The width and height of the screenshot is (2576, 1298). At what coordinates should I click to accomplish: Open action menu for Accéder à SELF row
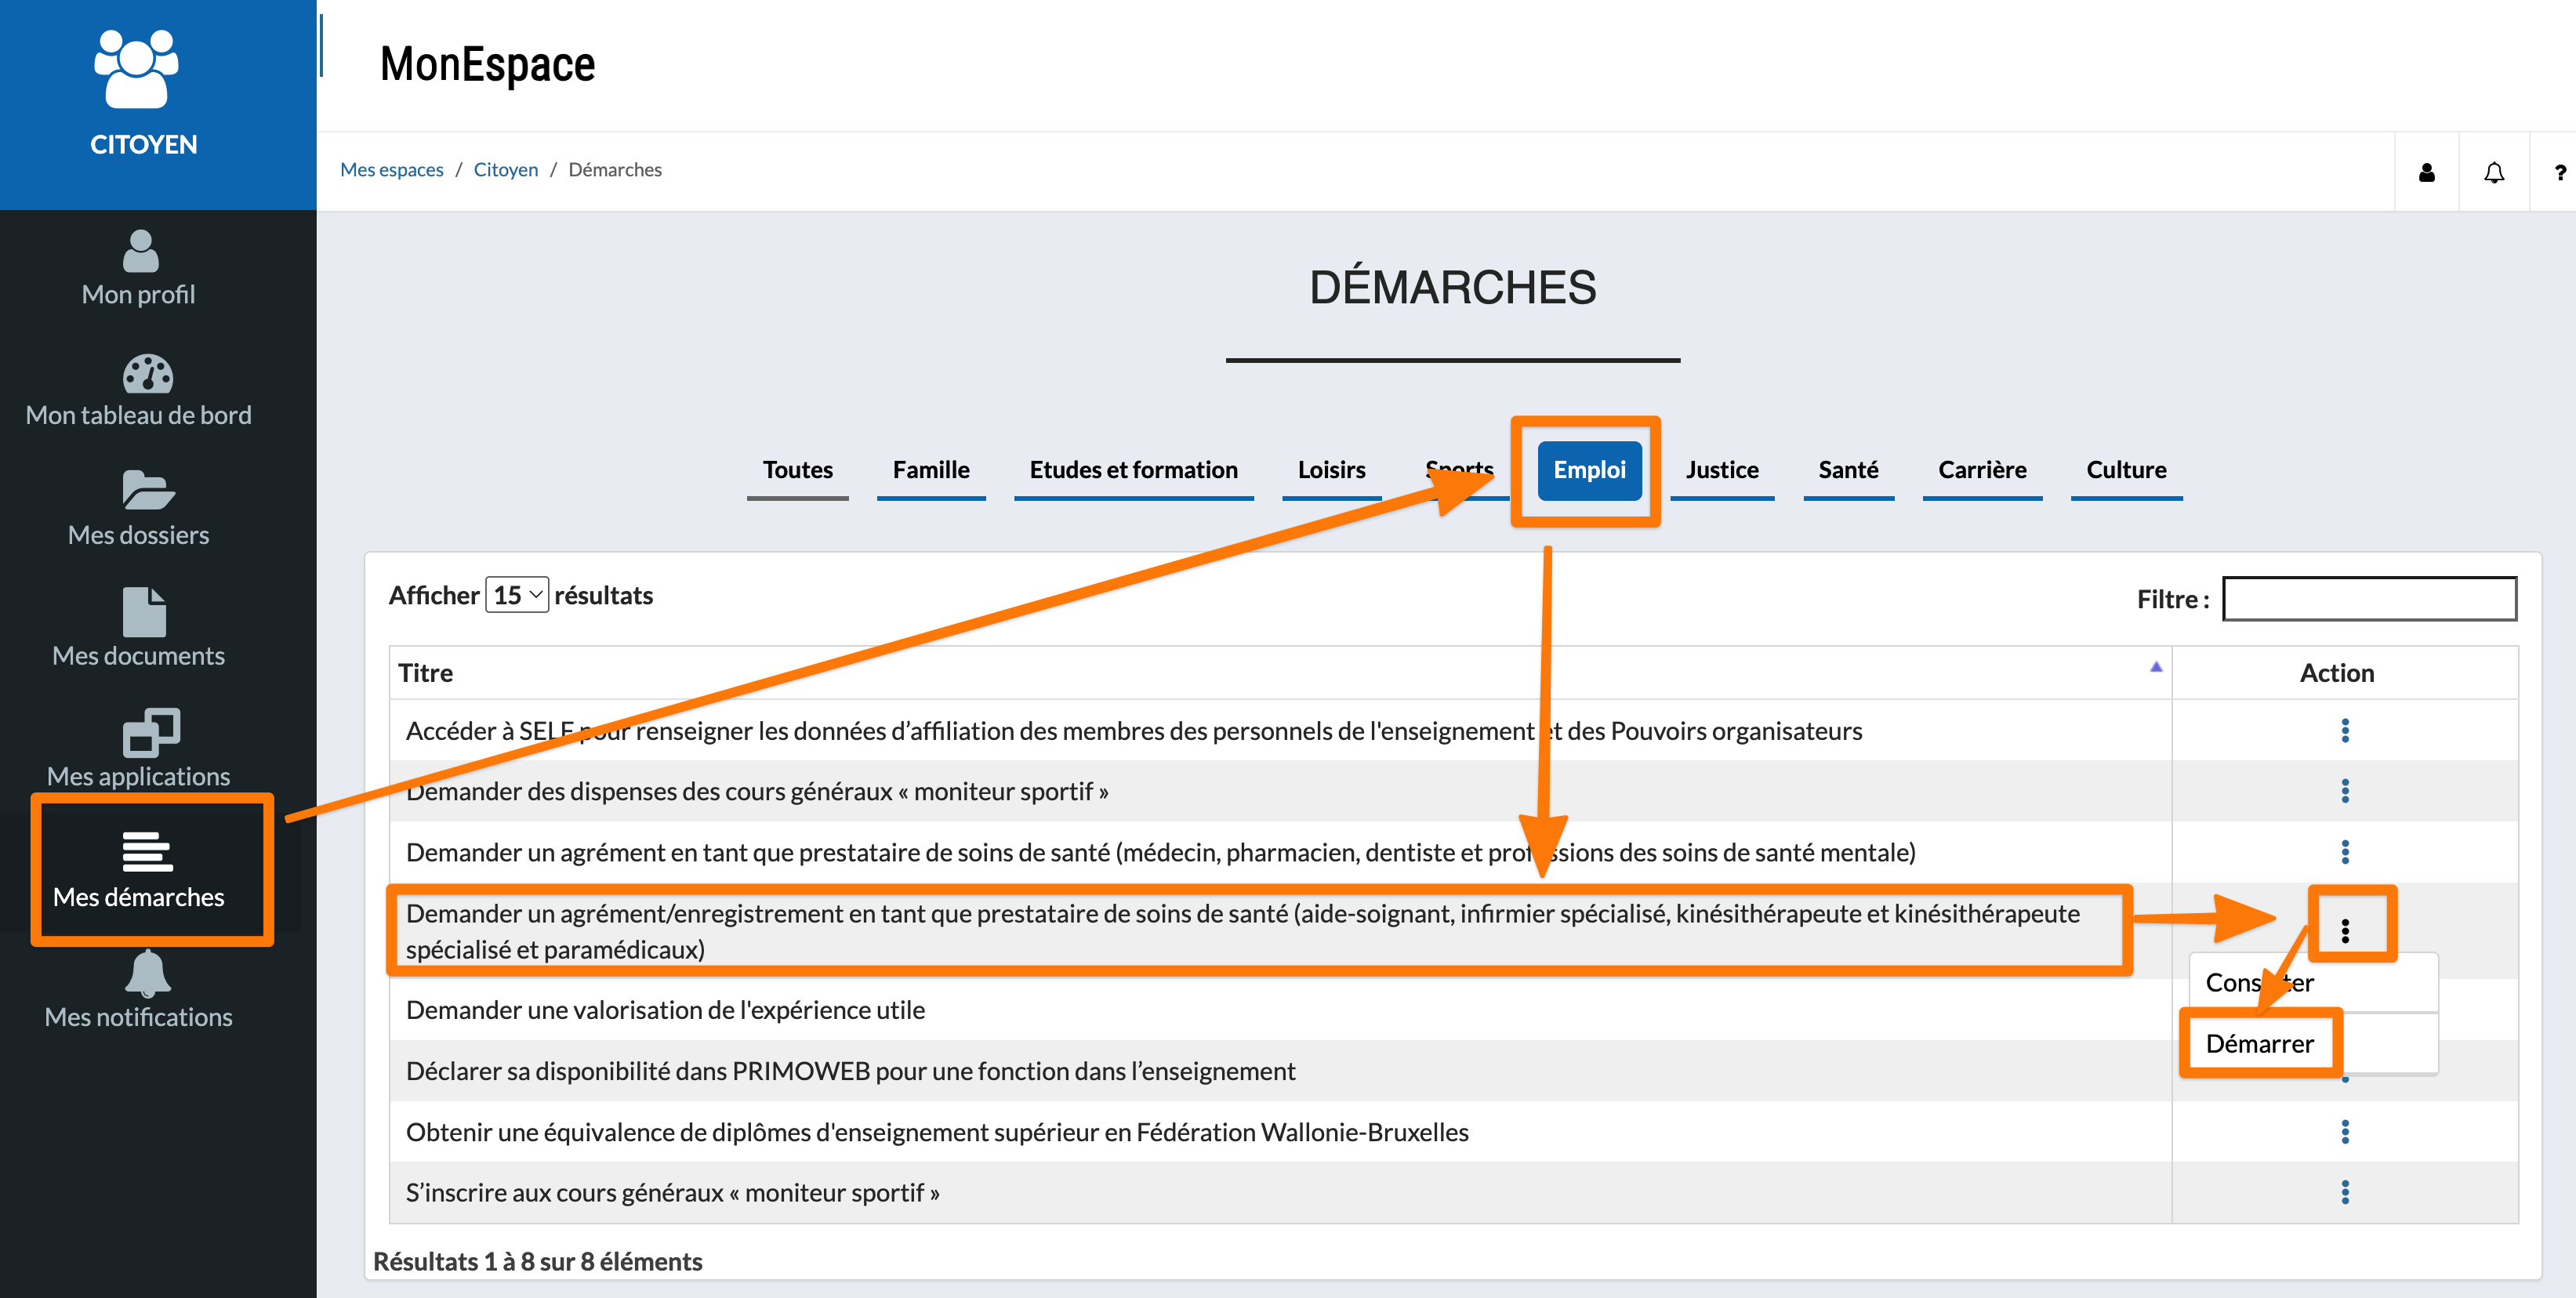(x=2345, y=731)
